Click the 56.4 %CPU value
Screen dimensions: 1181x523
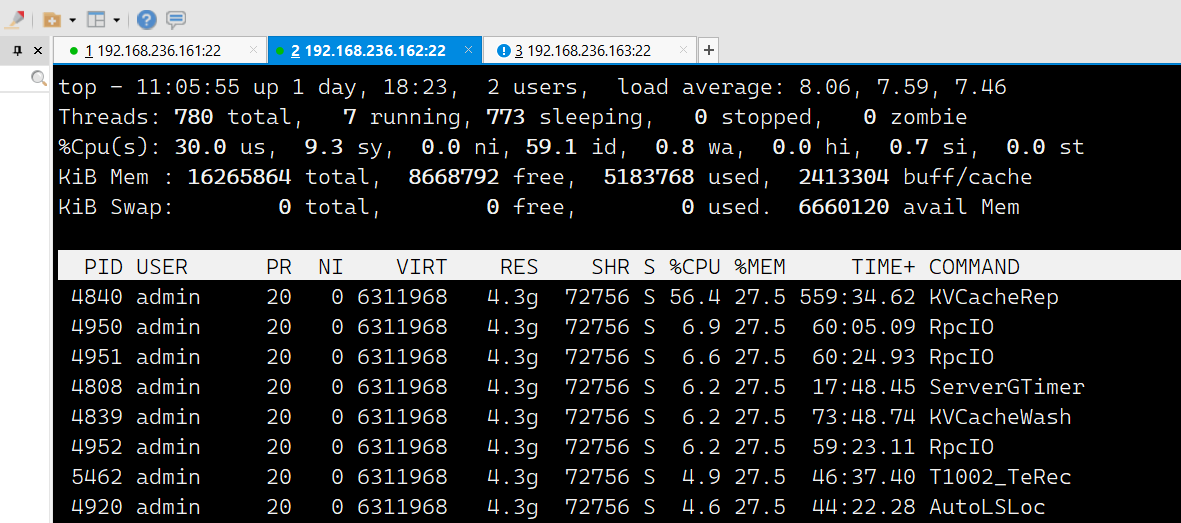point(694,297)
